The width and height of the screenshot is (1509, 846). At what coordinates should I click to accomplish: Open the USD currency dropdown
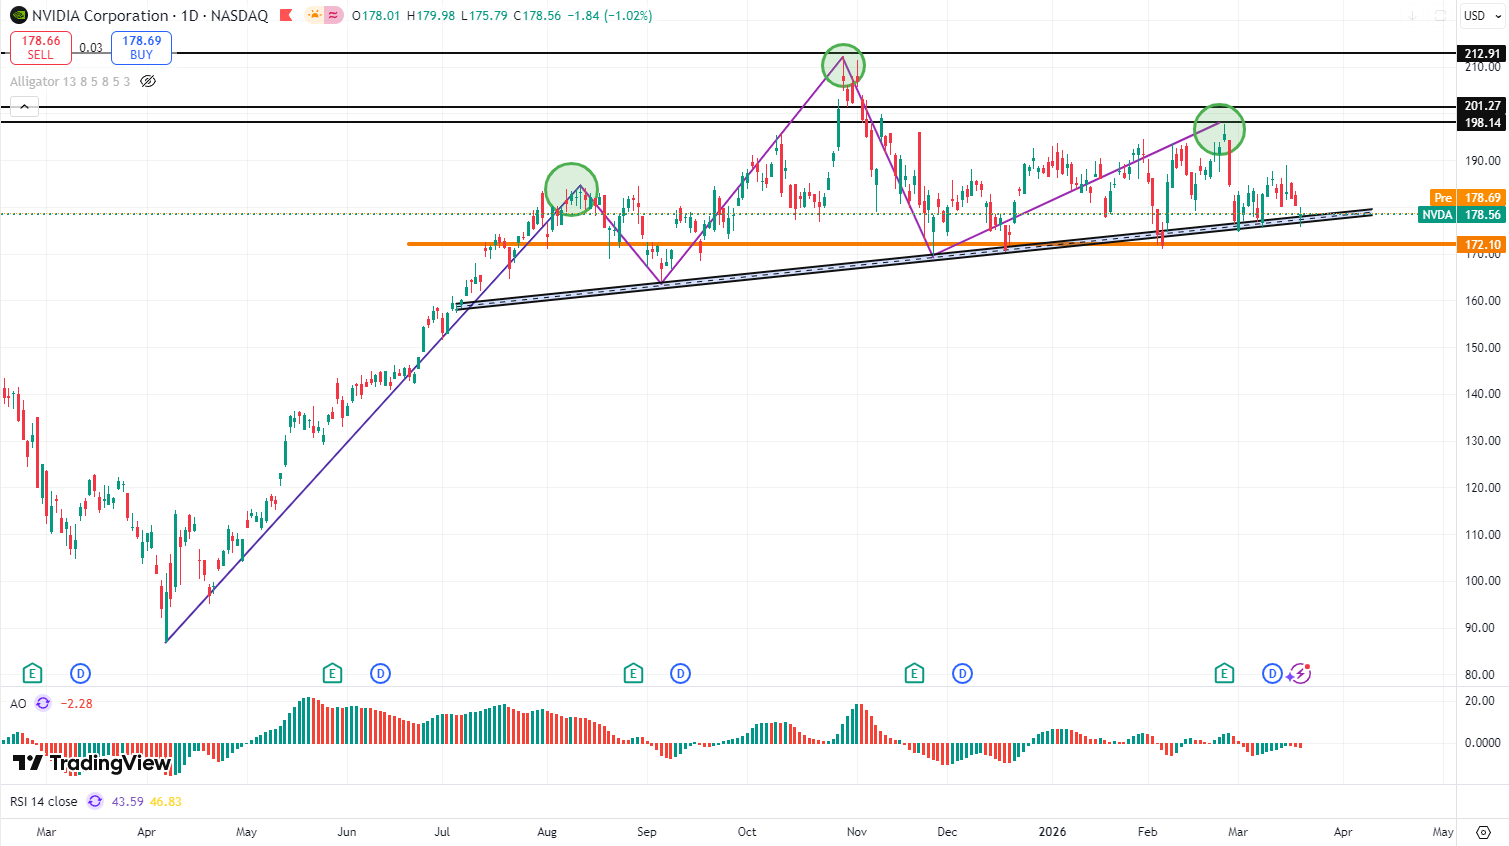(1481, 16)
